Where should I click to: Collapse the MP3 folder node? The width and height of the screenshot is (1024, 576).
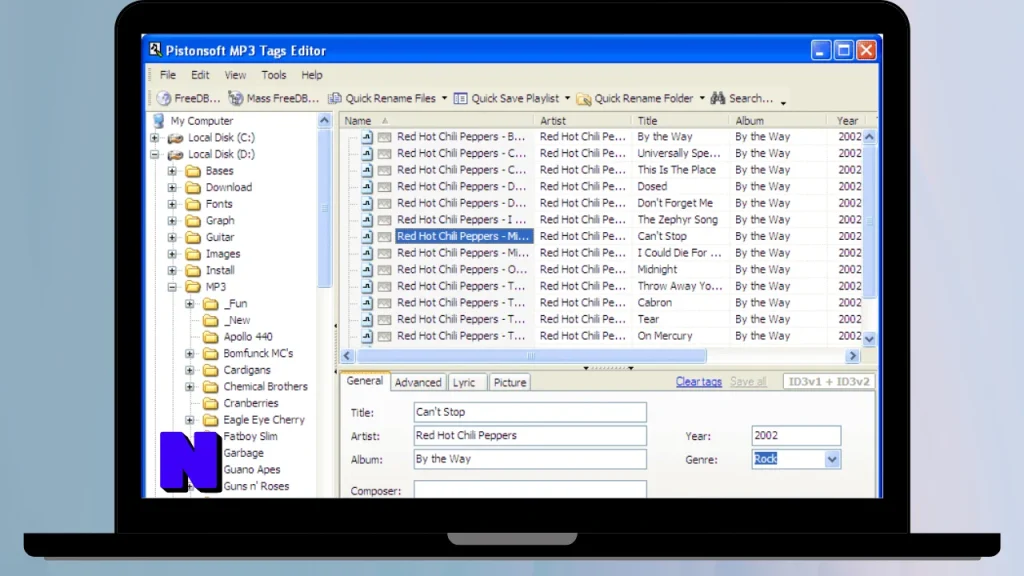[x=172, y=287]
